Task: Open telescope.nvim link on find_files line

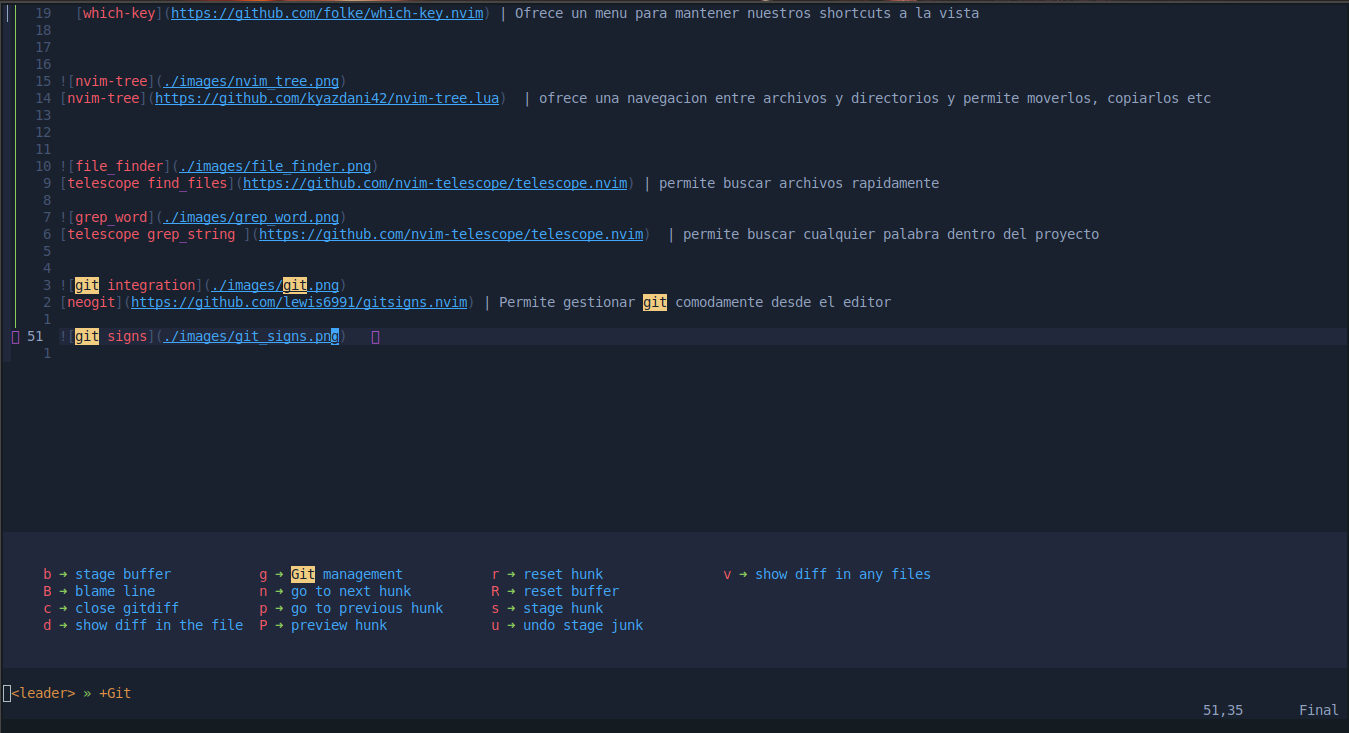Action: 435,183
